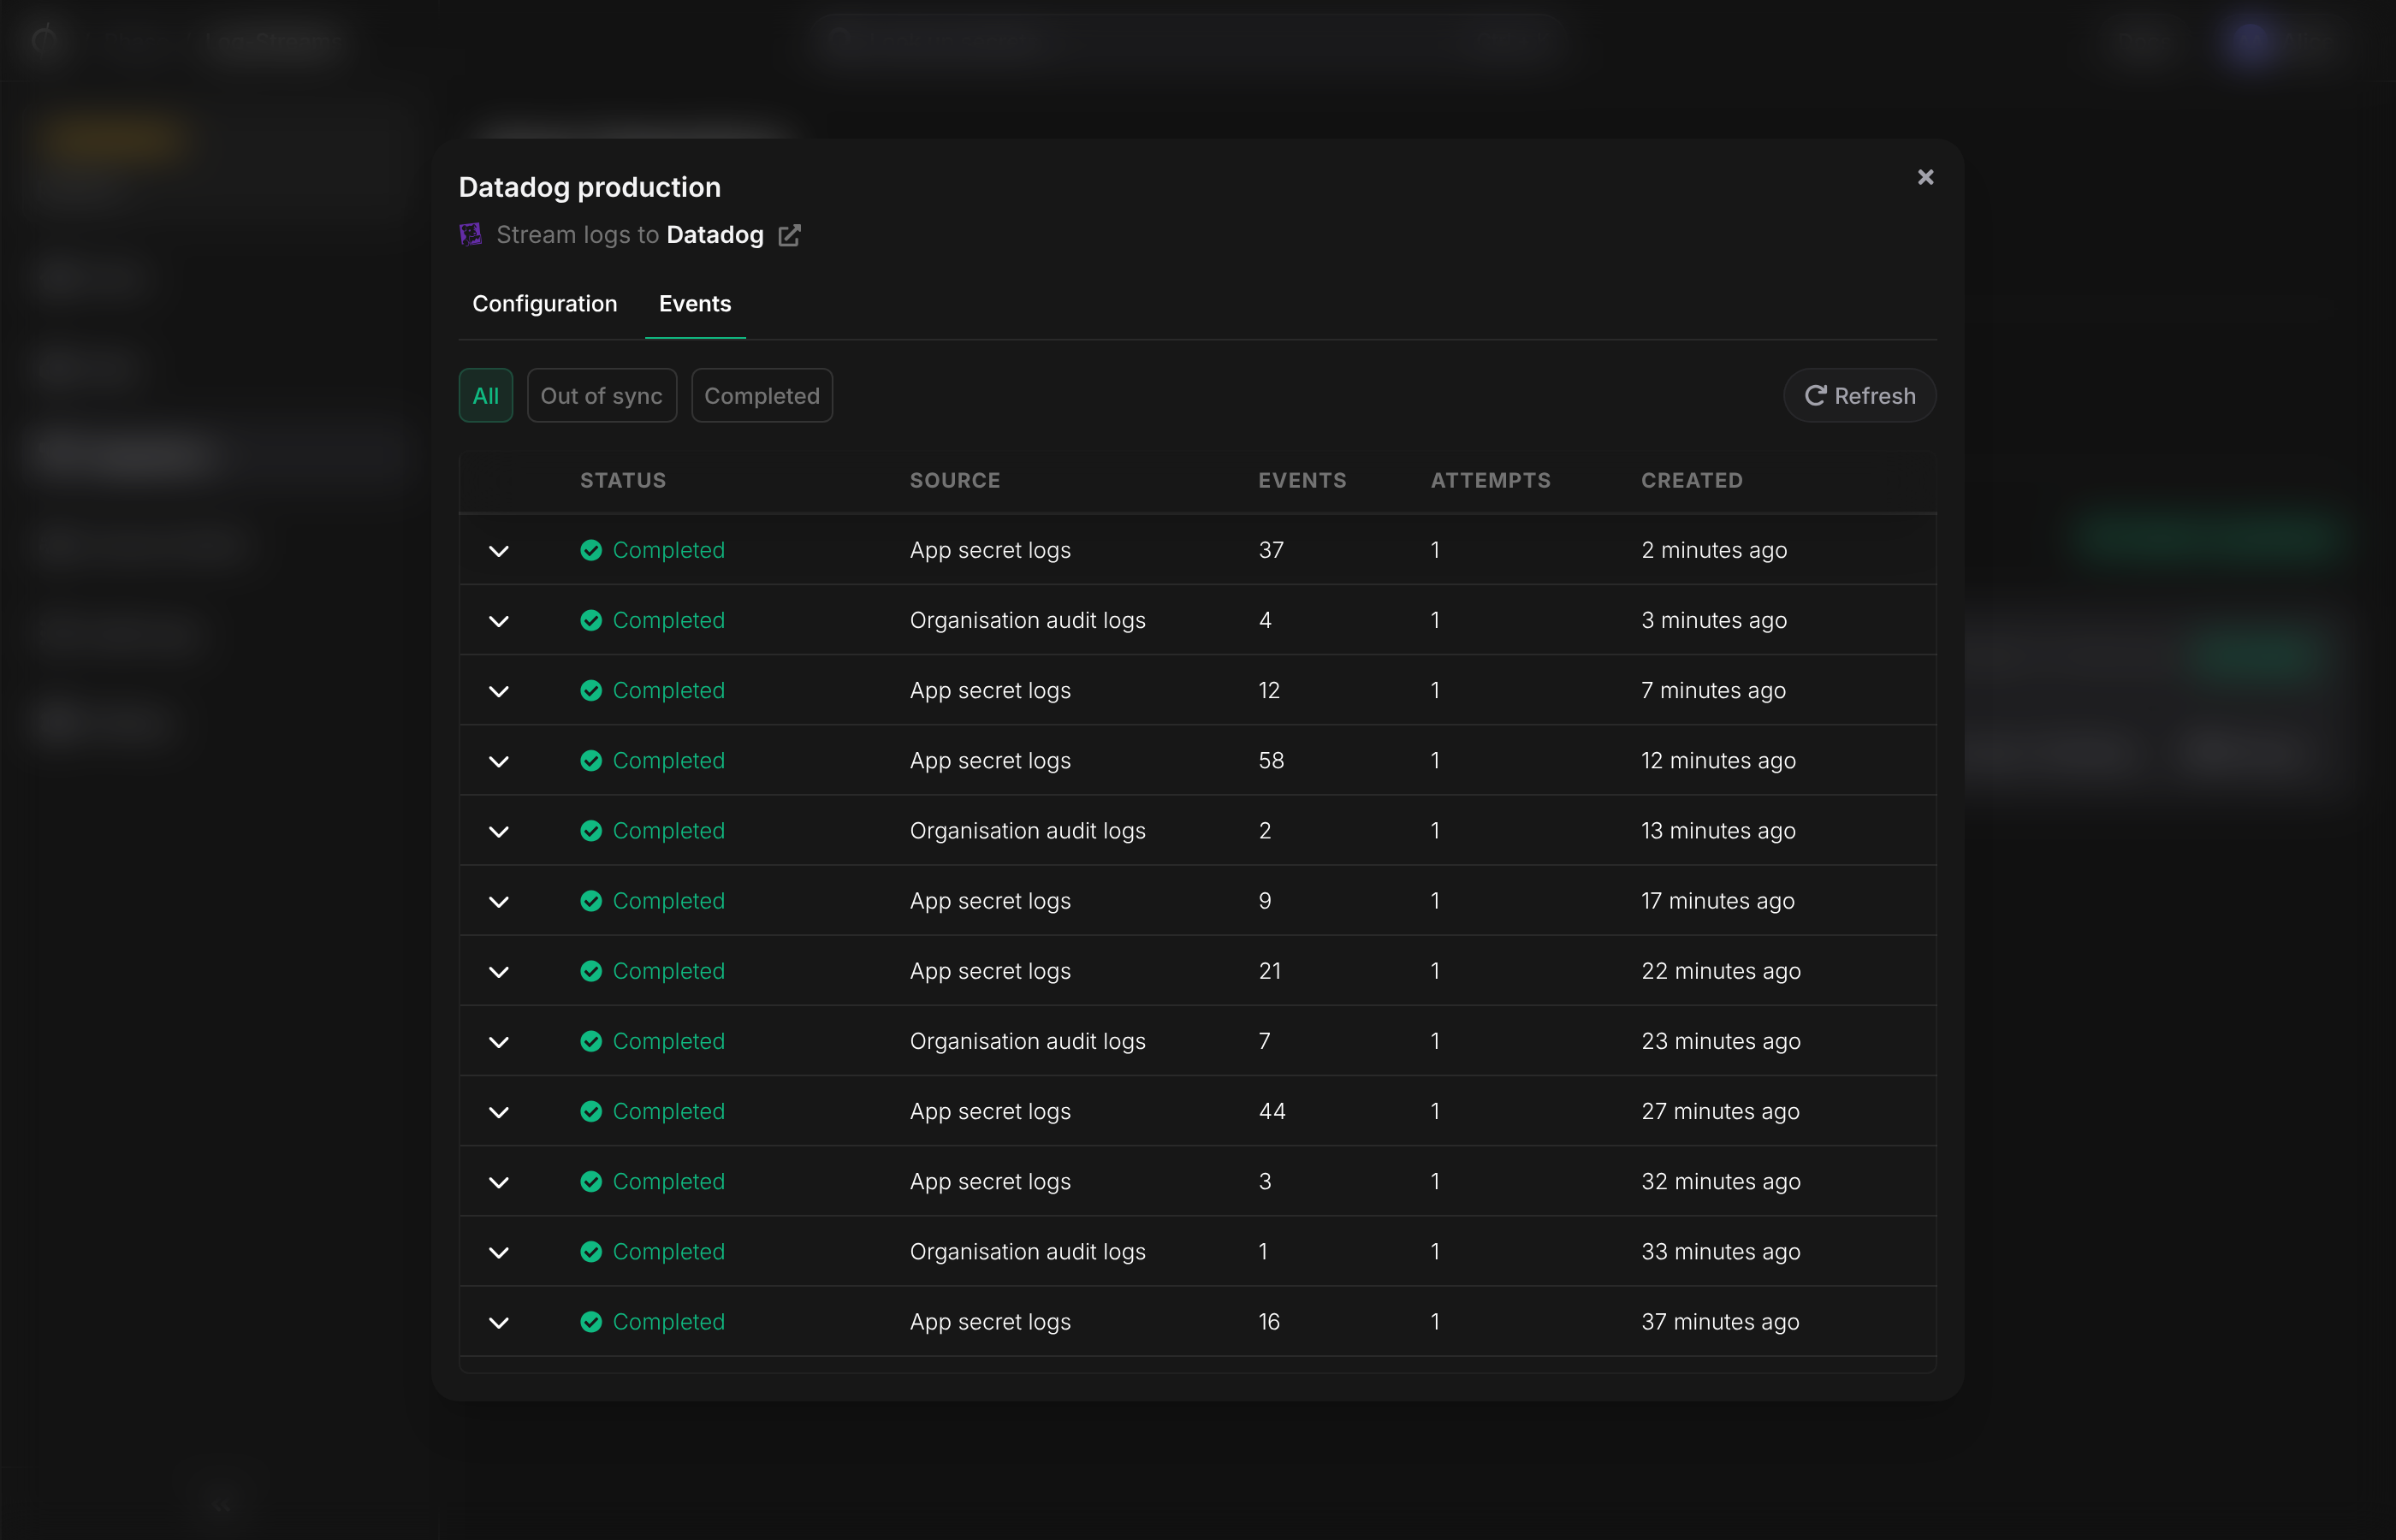This screenshot has width=2396, height=1540.
Task: Expand the 2 minutes ago row
Action: (499, 551)
